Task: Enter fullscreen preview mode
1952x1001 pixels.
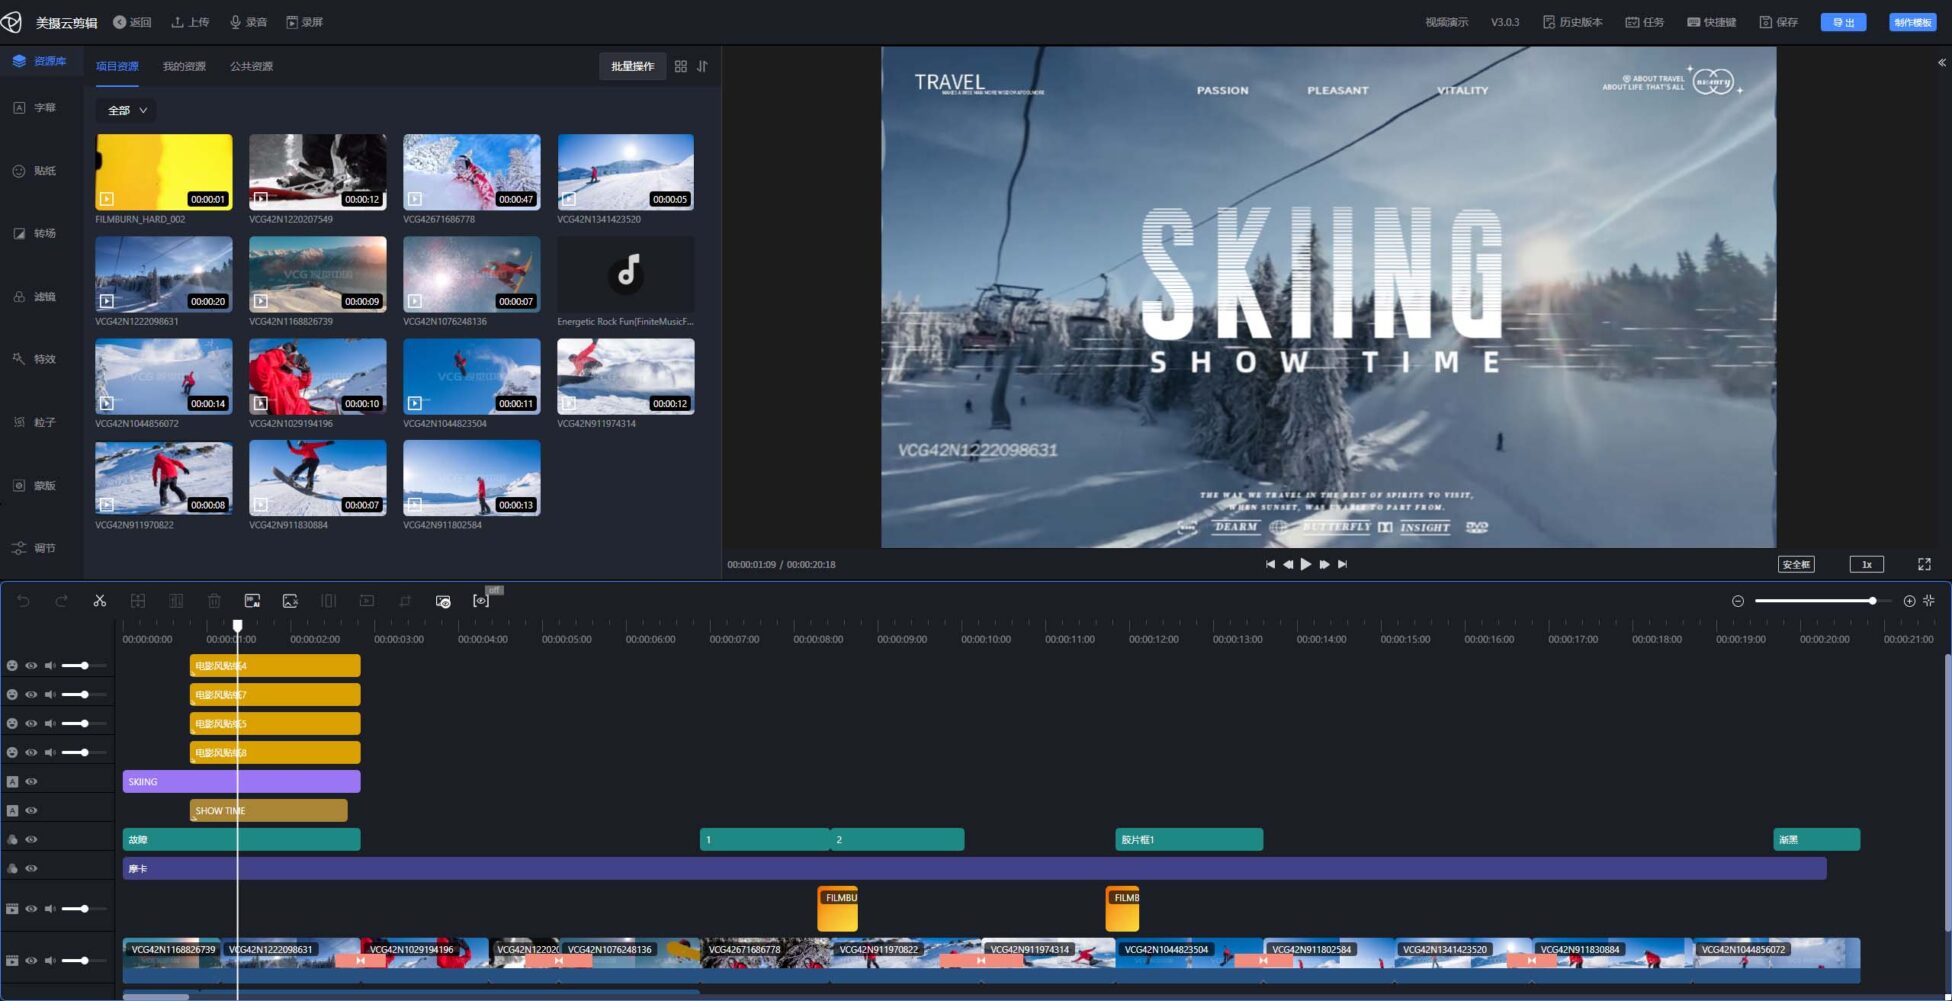Action: [x=1924, y=565]
